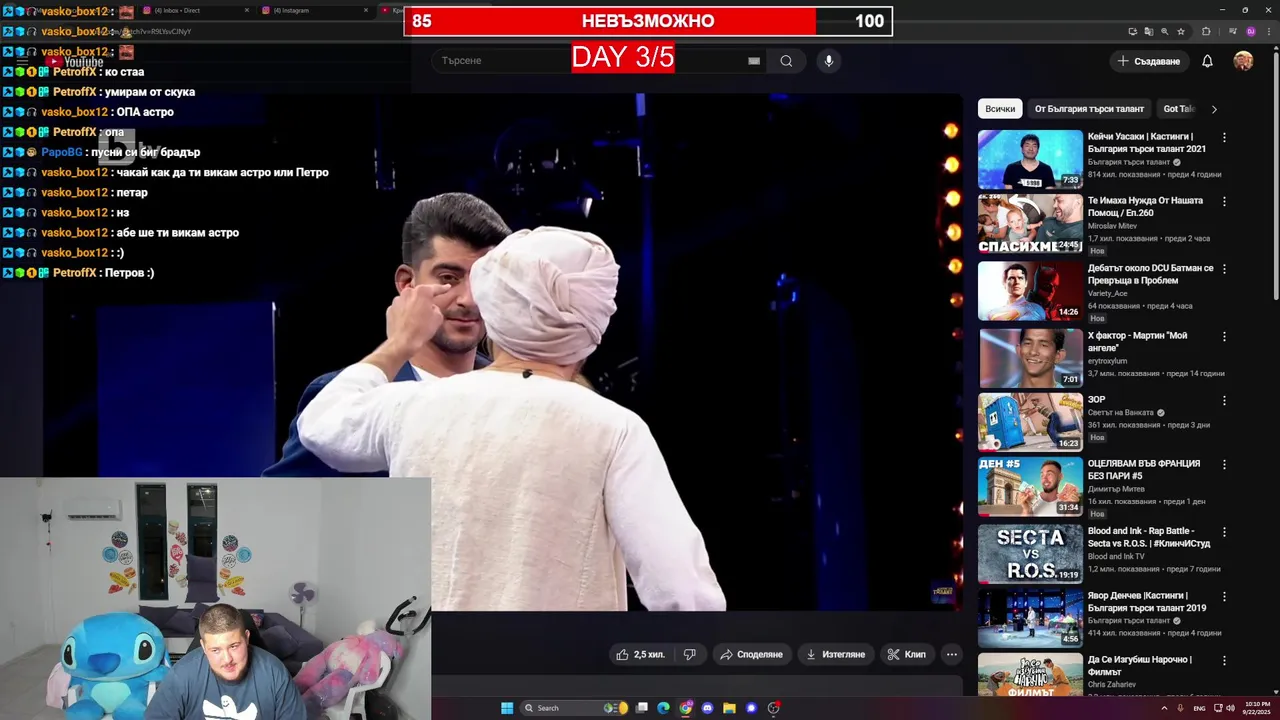This screenshot has height=720, width=1280.
Task: Open File Explorer from the taskbar
Action: coord(729,708)
